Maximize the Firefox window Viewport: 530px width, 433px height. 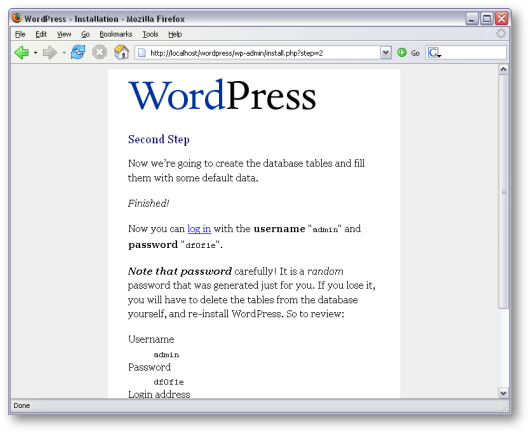pyautogui.click(x=487, y=18)
